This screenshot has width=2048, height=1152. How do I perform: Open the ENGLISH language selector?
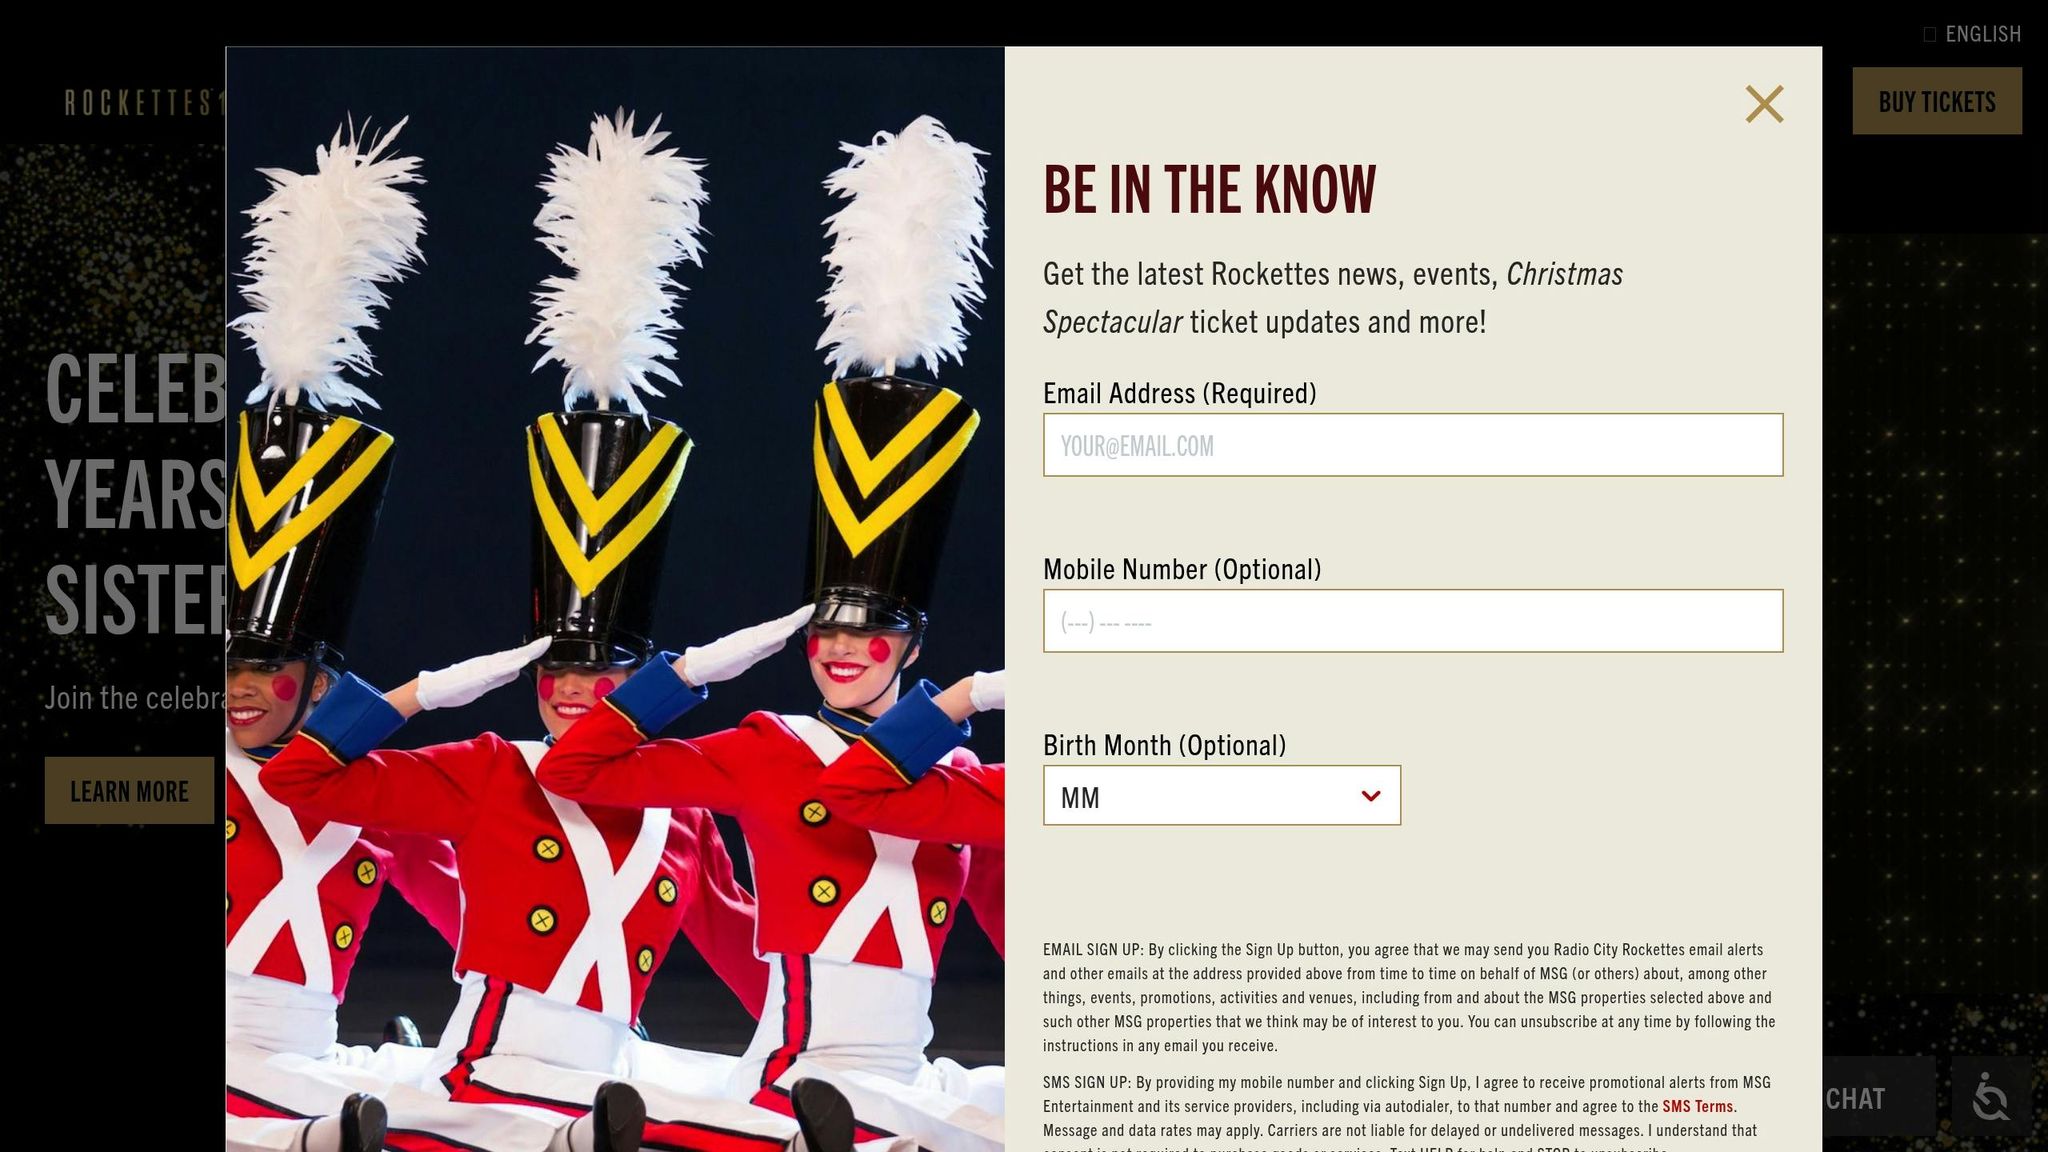(x=1972, y=34)
